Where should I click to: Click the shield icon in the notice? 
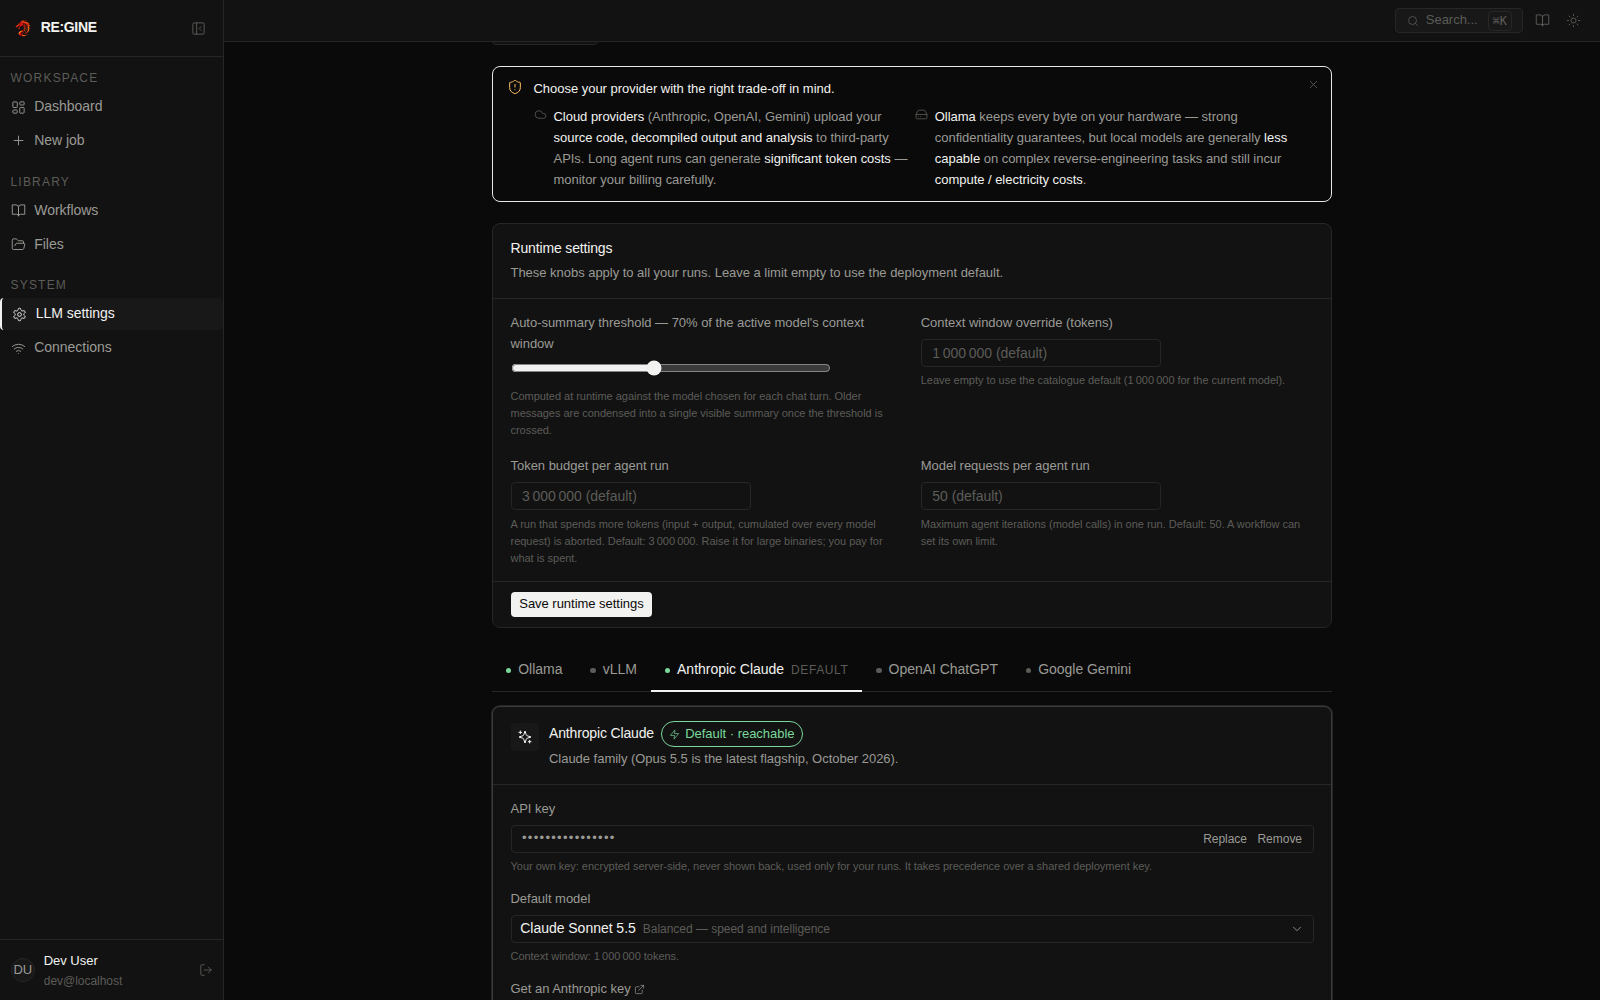[x=515, y=88]
